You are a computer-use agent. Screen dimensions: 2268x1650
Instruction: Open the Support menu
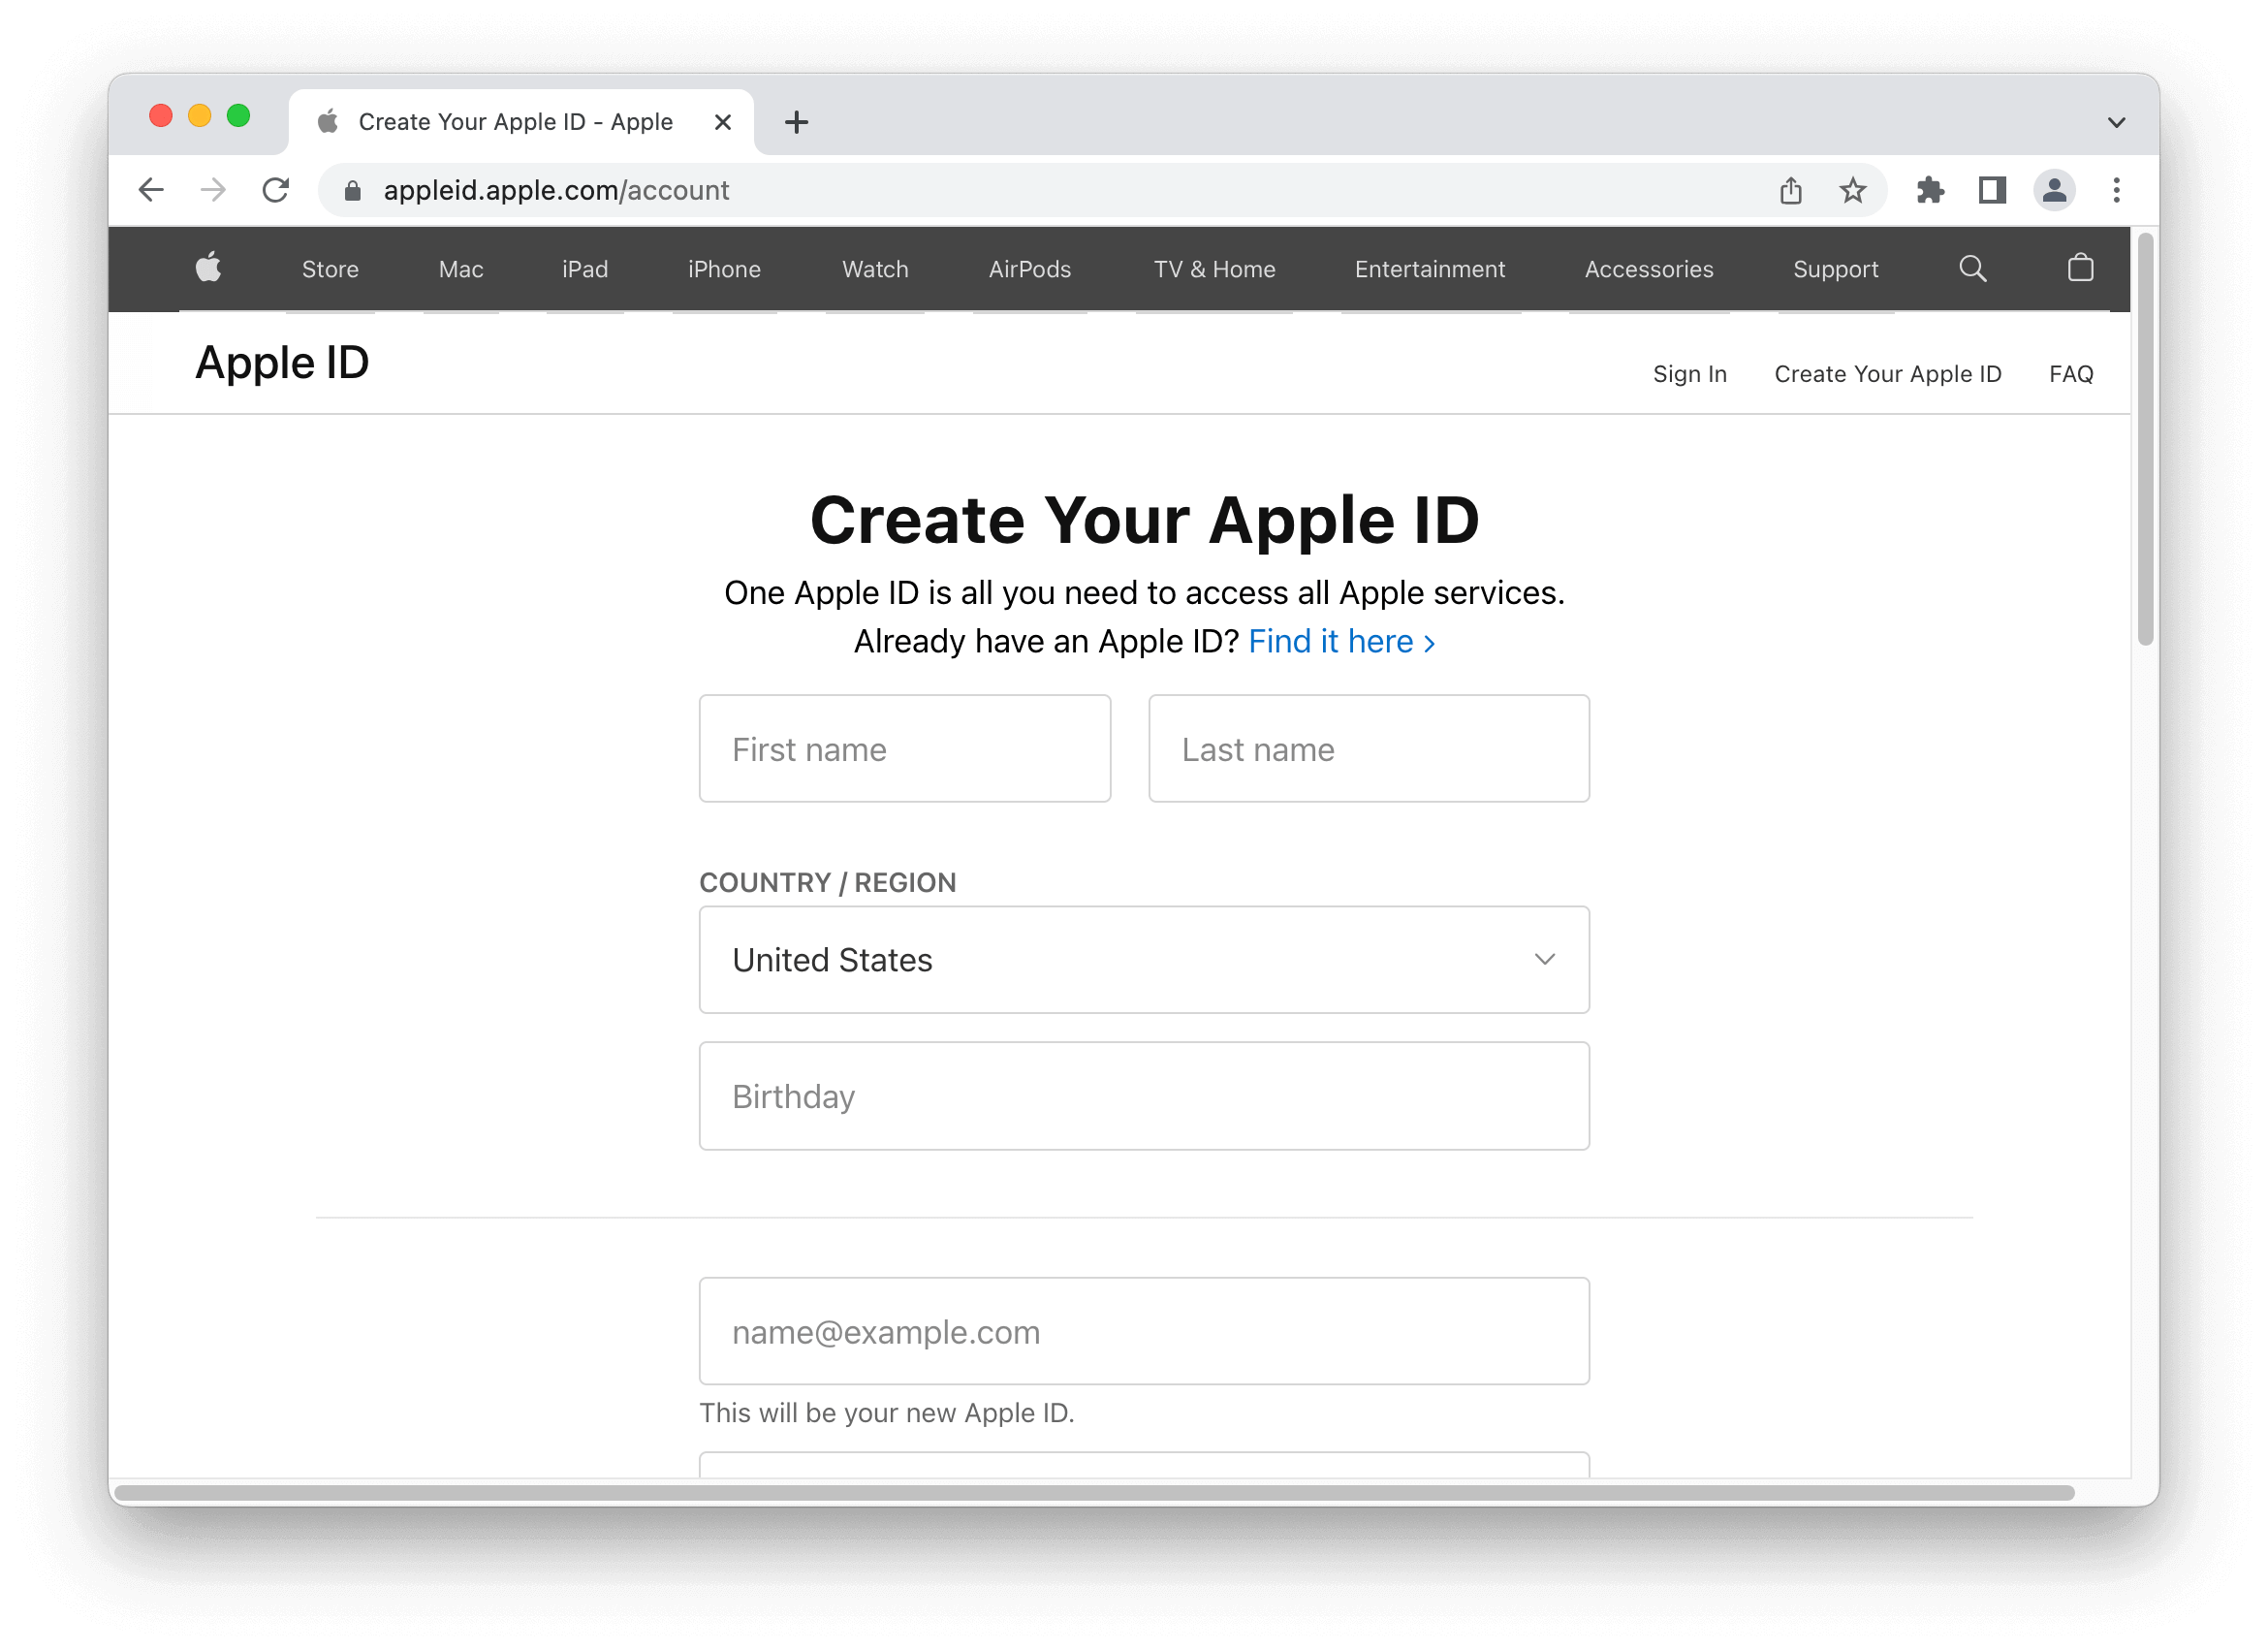pos(1835,269)
